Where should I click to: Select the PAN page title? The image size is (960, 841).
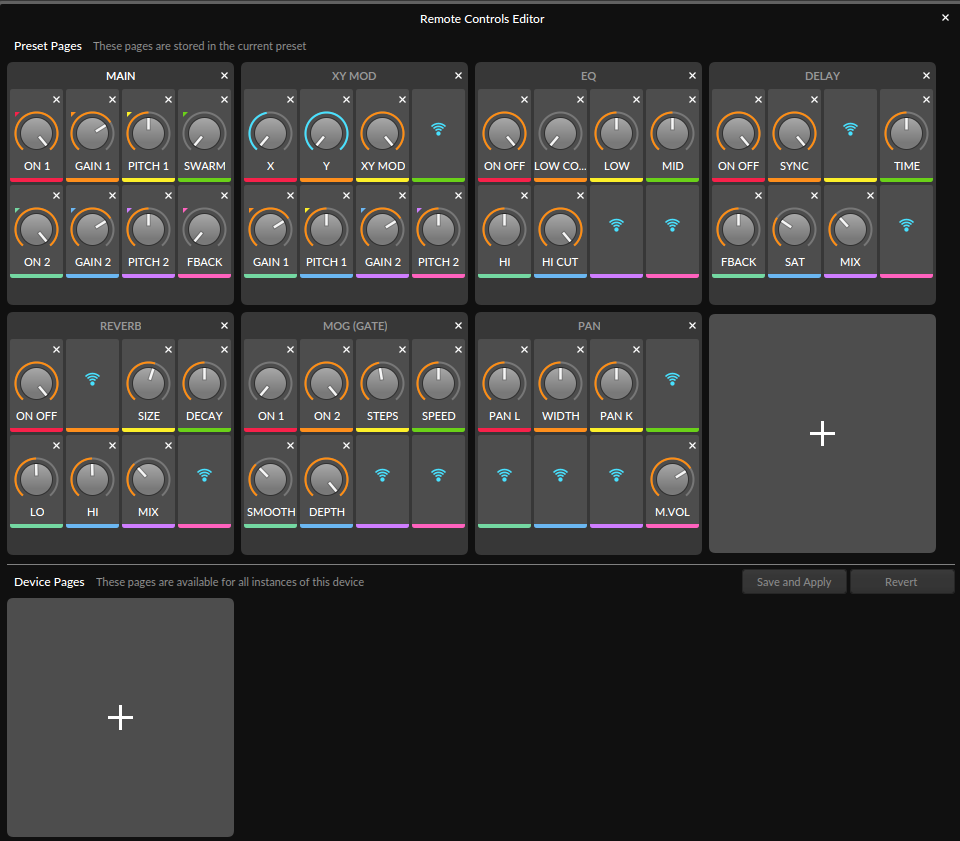tap(589, 326)
